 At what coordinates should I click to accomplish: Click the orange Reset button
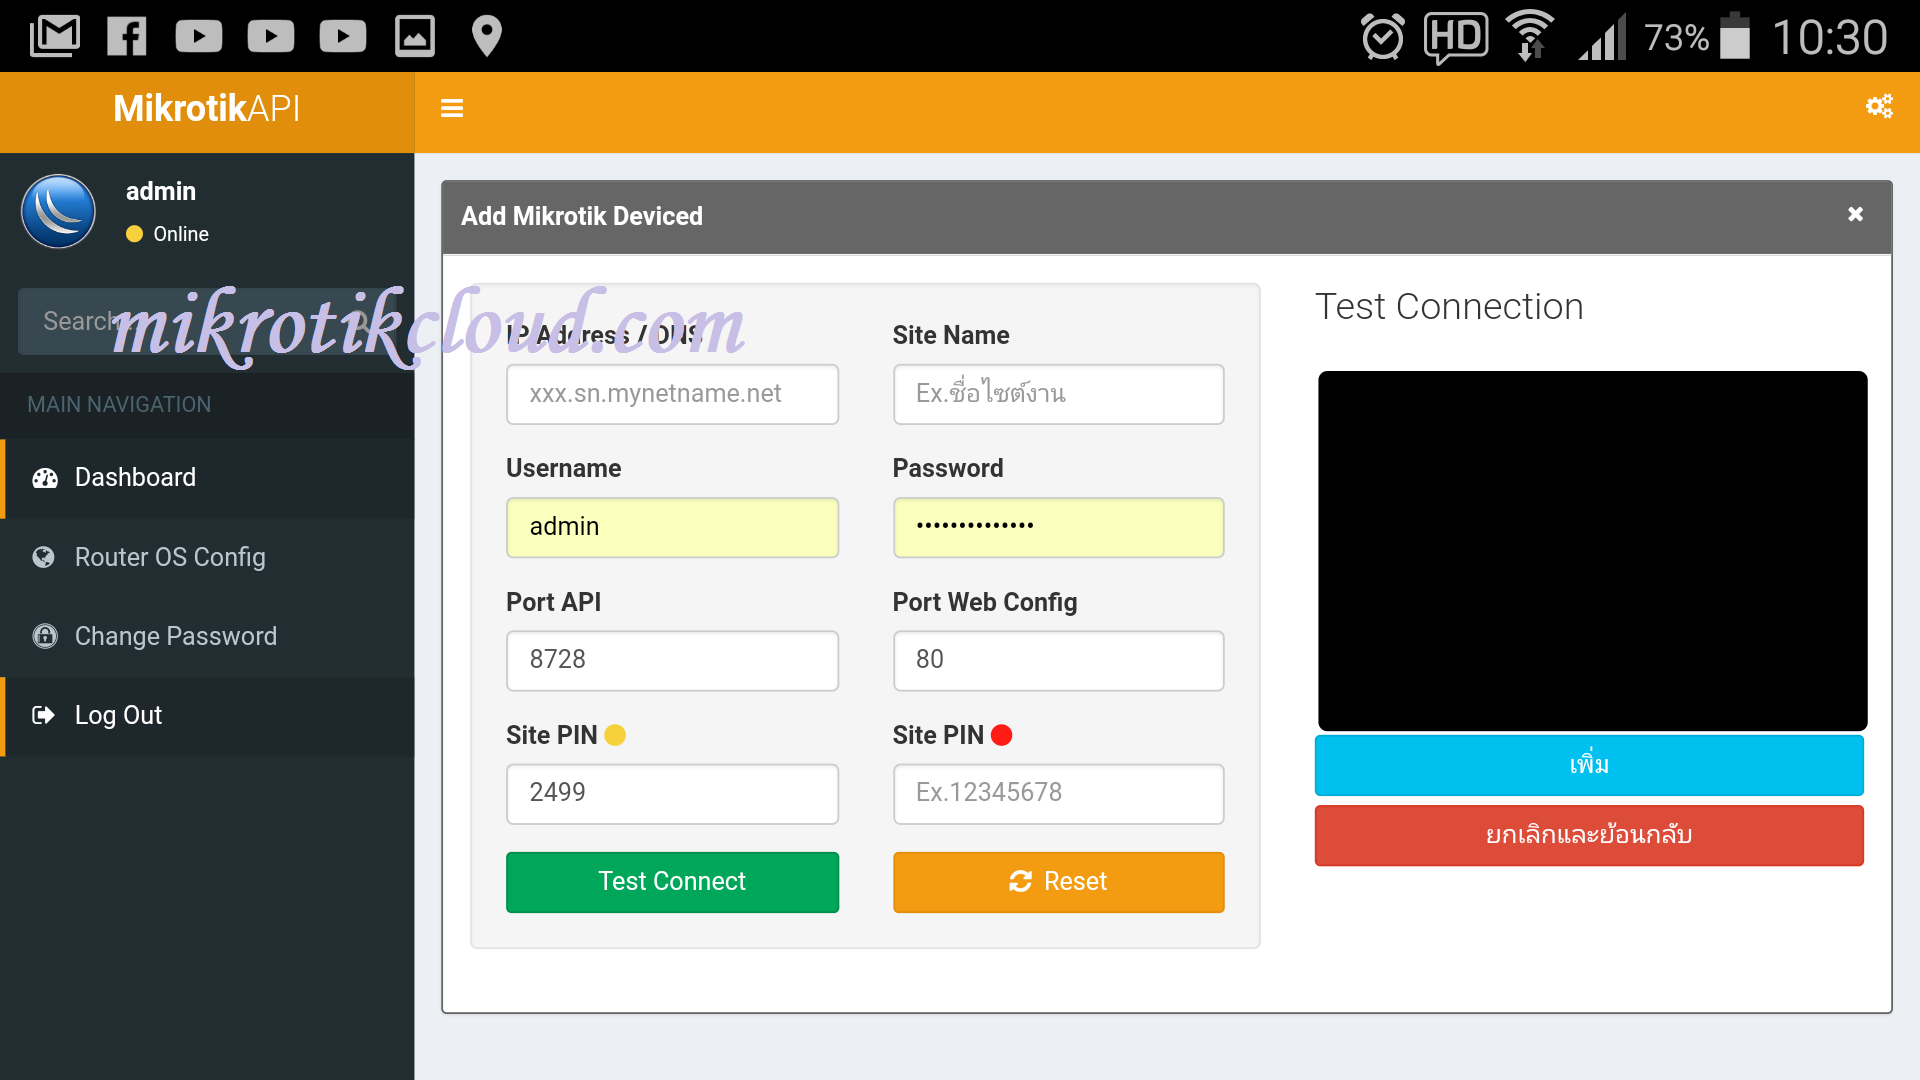[x=1058, y=882]
